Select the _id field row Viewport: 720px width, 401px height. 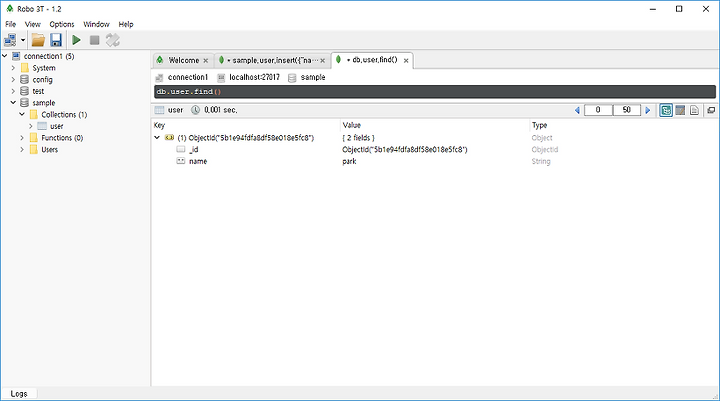pos(435,149)
